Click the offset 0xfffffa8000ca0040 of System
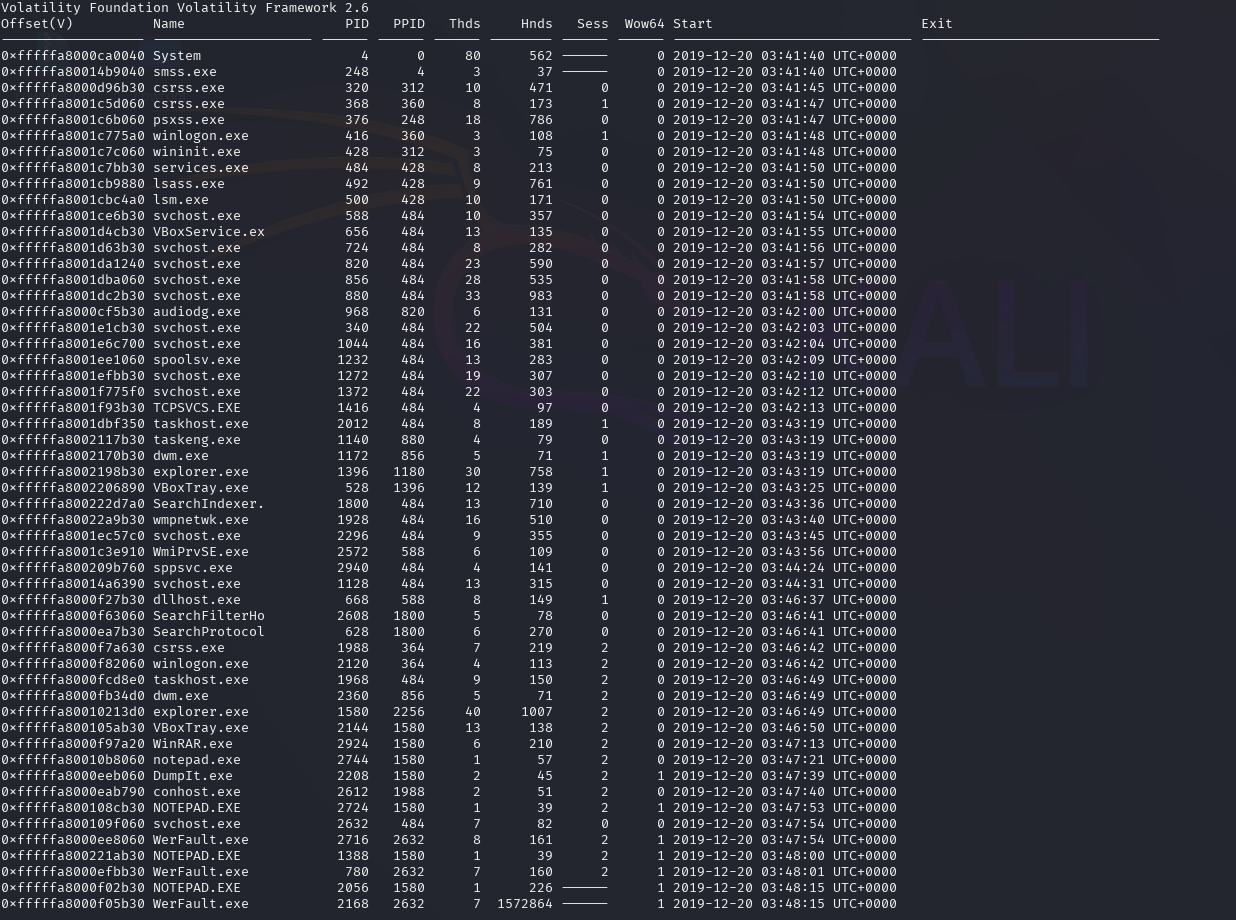1236x920 pixels. point(72,56)
